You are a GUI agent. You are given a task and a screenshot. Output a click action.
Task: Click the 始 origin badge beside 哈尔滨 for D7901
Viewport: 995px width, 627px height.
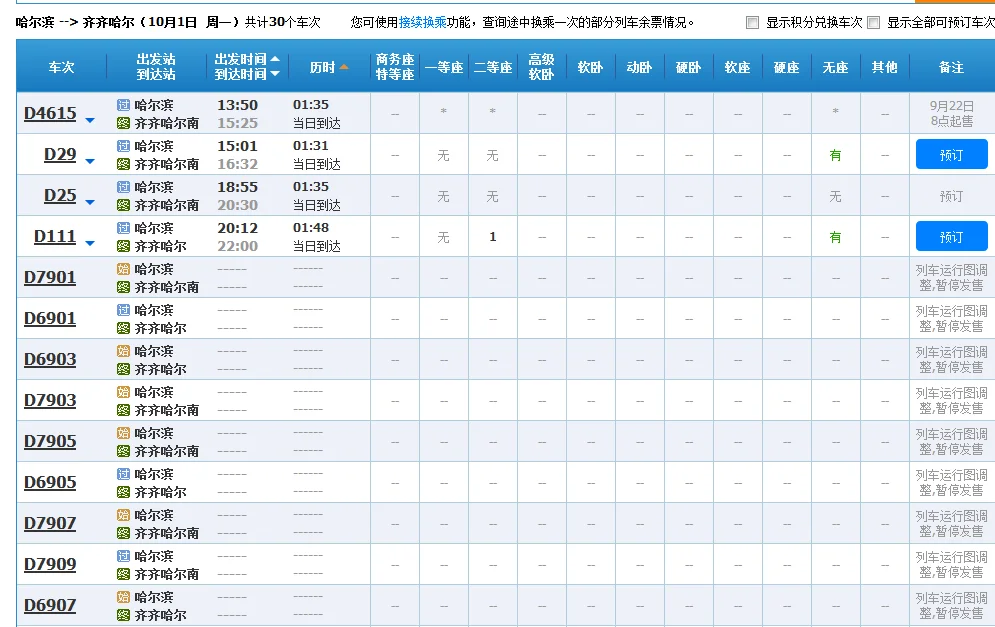(x=121, y=270)
